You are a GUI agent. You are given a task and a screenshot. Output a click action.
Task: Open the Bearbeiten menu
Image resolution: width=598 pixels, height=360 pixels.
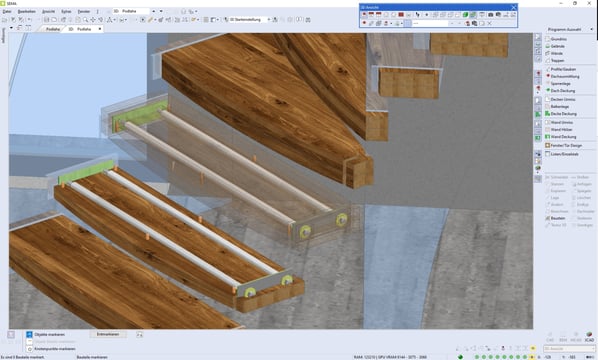(x=27, y=11)
